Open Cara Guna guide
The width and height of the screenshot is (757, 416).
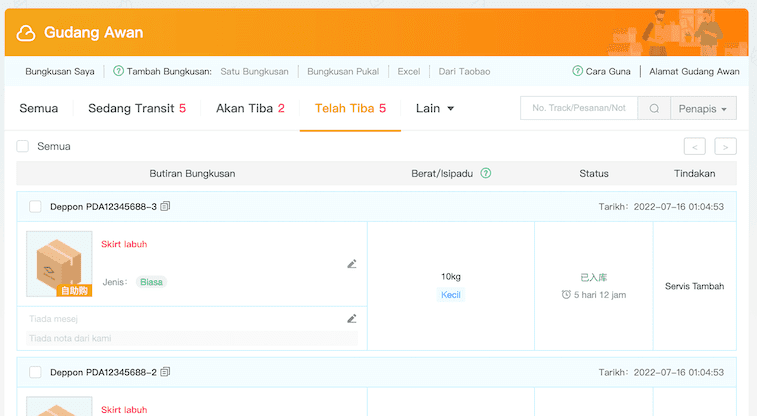coord(608,71)
